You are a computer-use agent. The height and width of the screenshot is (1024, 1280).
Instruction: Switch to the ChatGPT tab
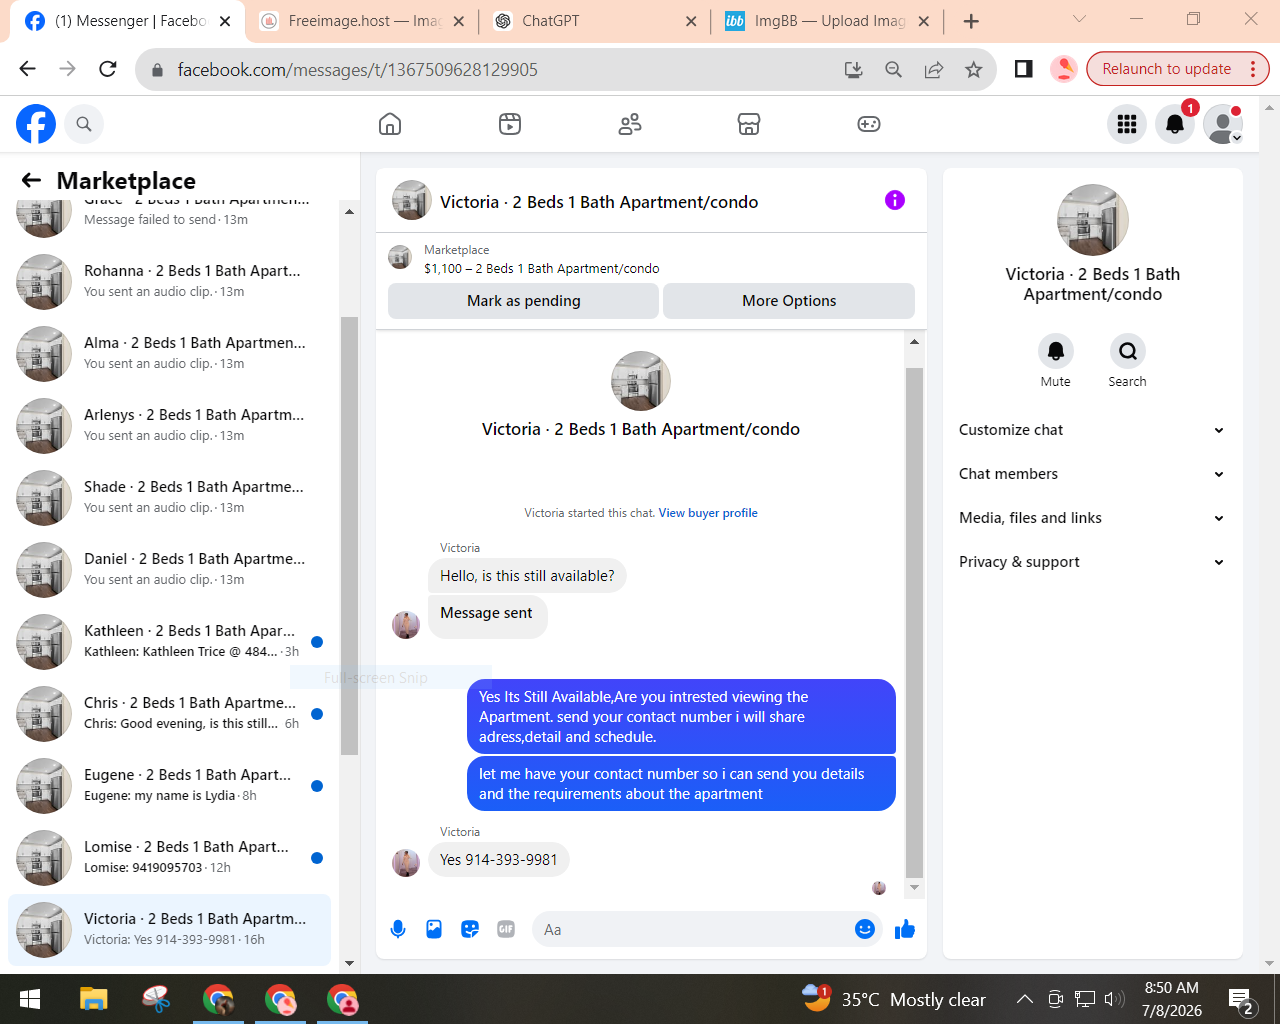pos(594,21)
